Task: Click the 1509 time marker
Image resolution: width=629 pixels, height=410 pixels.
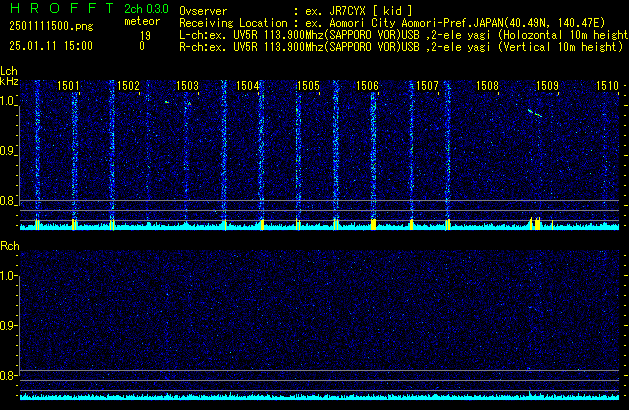Action: point(548,86)
